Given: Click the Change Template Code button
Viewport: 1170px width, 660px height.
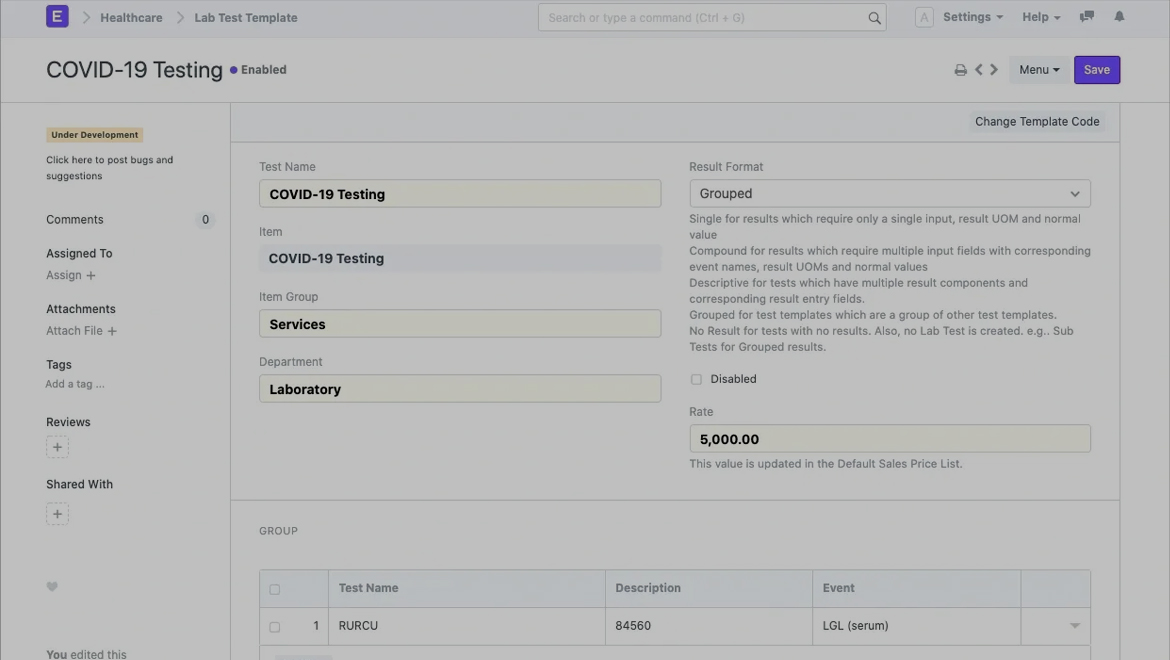Looking at the screenshot, I should pos(1037,122).
